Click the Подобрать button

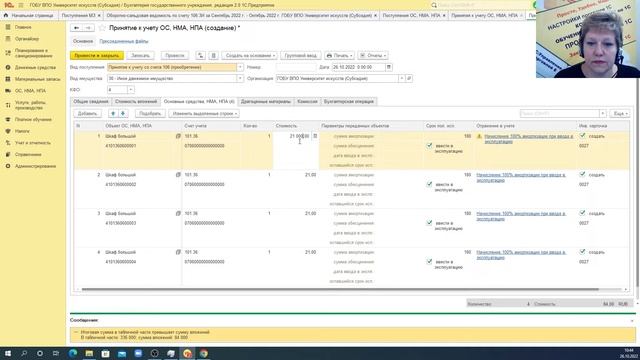point(150,113)
